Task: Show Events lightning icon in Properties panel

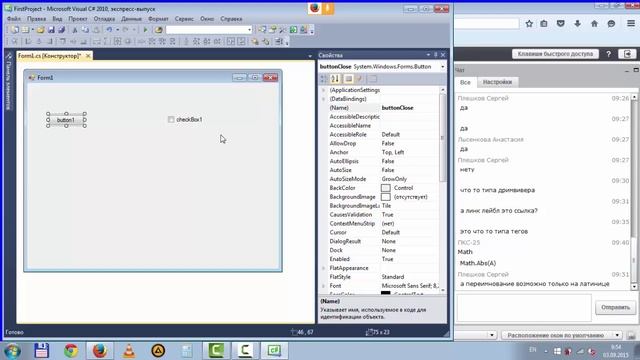Action: click(359, 79)
